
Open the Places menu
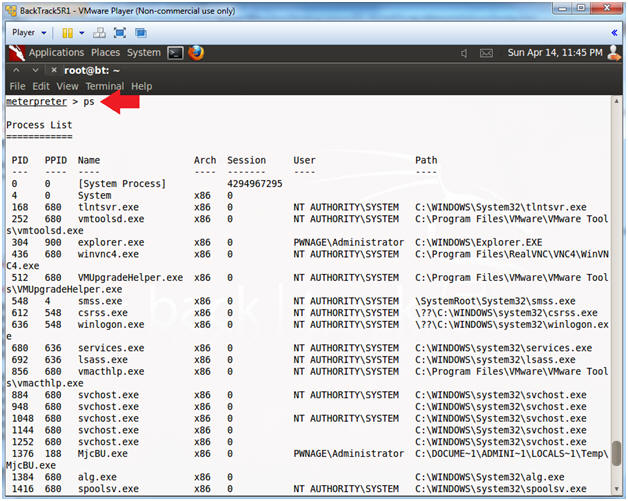105,52
